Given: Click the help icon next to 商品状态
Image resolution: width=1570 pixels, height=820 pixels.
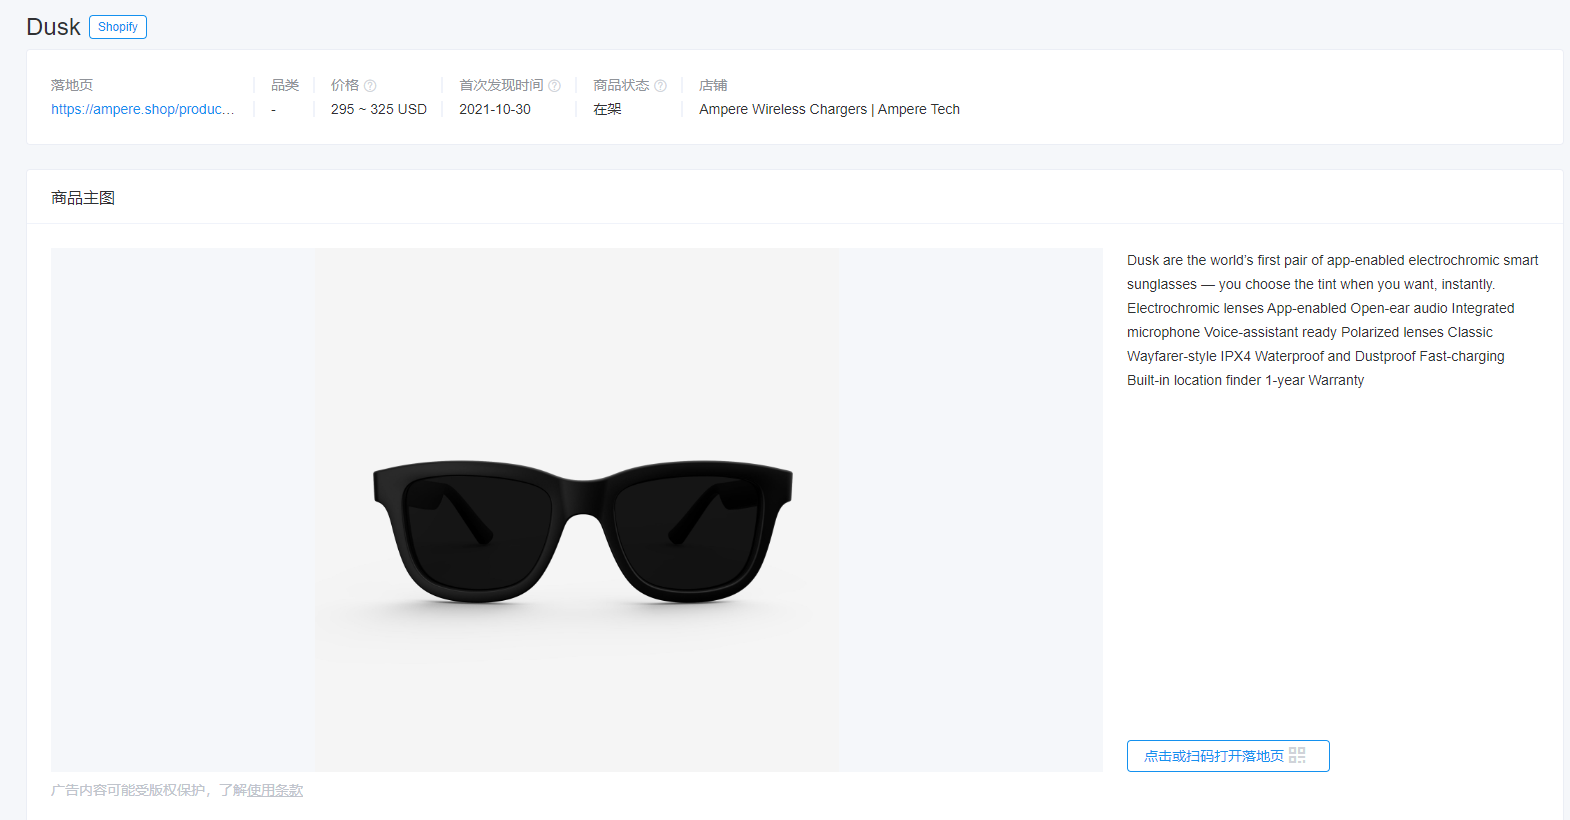Looking at the screenshot, I should click(660, 86).
